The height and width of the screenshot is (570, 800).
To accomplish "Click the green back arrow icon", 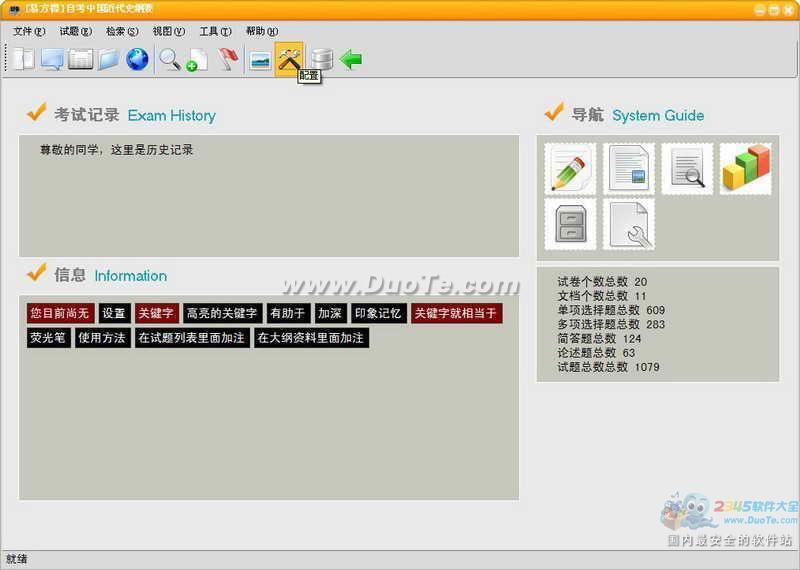I will pos(351,59).
